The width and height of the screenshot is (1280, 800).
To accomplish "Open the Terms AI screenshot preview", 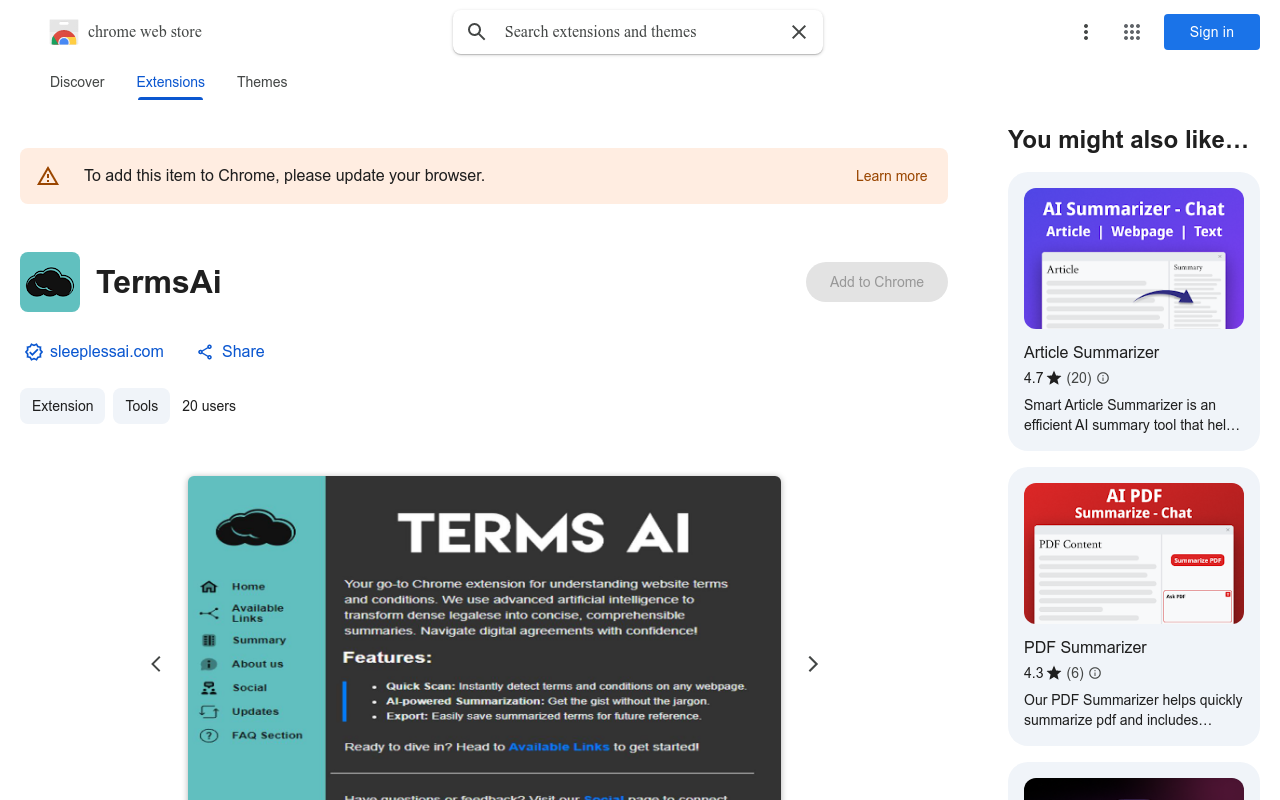I will pos(484,638).
